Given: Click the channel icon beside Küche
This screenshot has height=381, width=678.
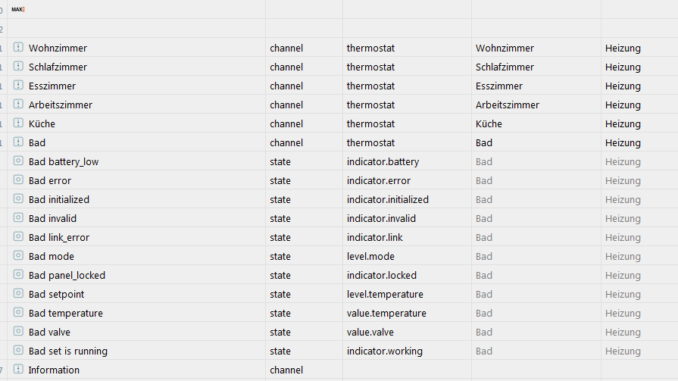Looking at the screenshot, I should (x=18, y=123).
